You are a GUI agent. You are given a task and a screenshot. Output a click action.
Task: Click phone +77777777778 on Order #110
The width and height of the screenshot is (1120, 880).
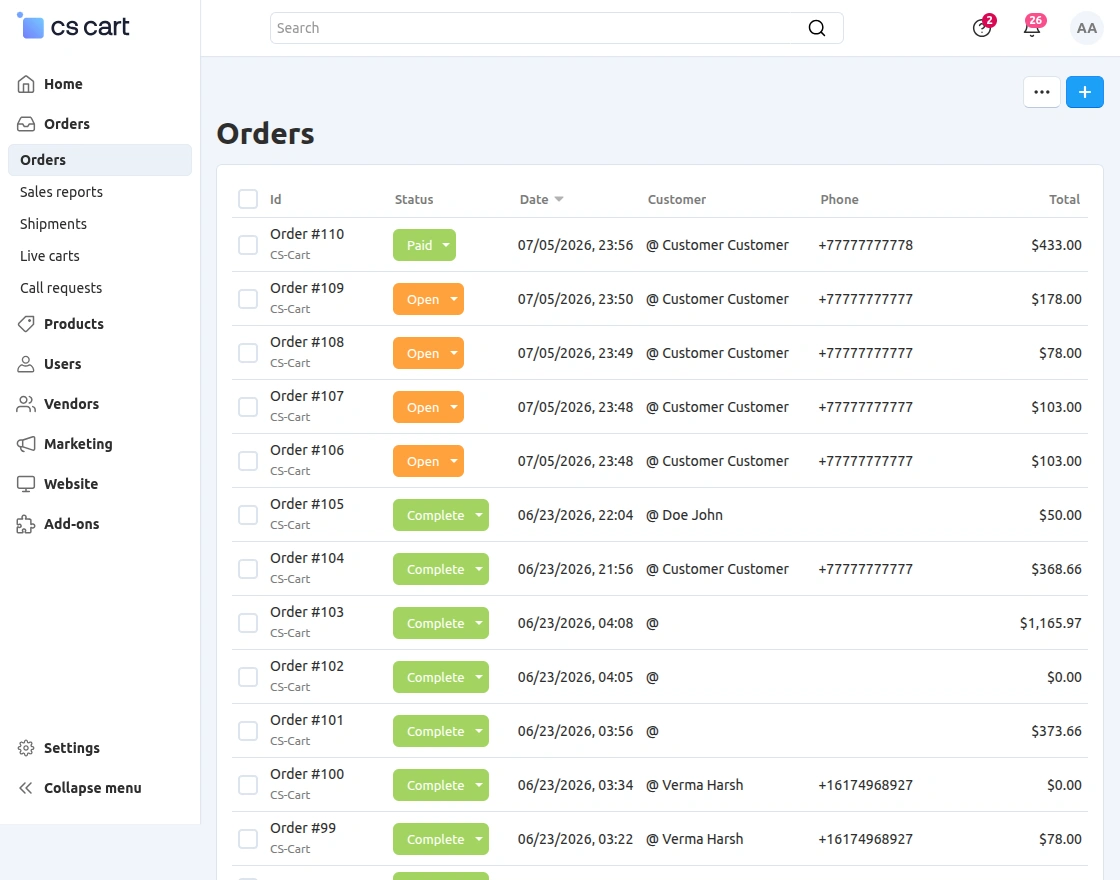866,245
